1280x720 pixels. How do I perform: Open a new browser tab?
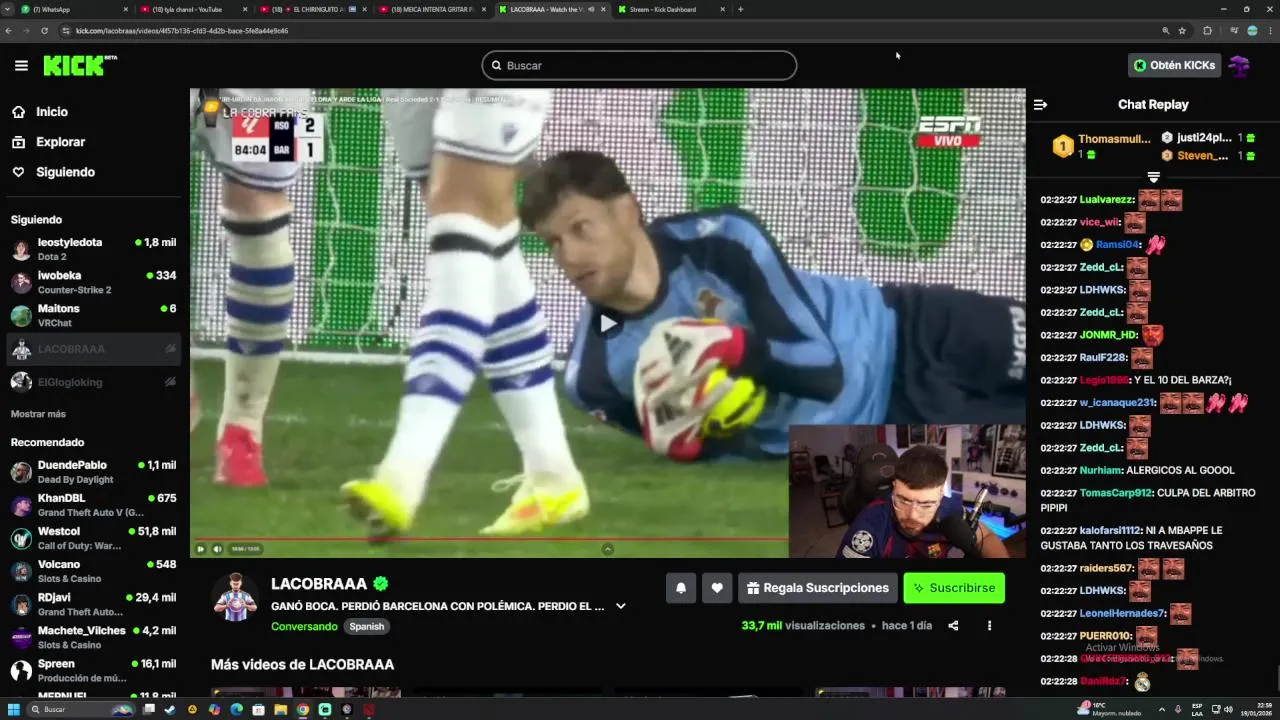tap(740, 9)
